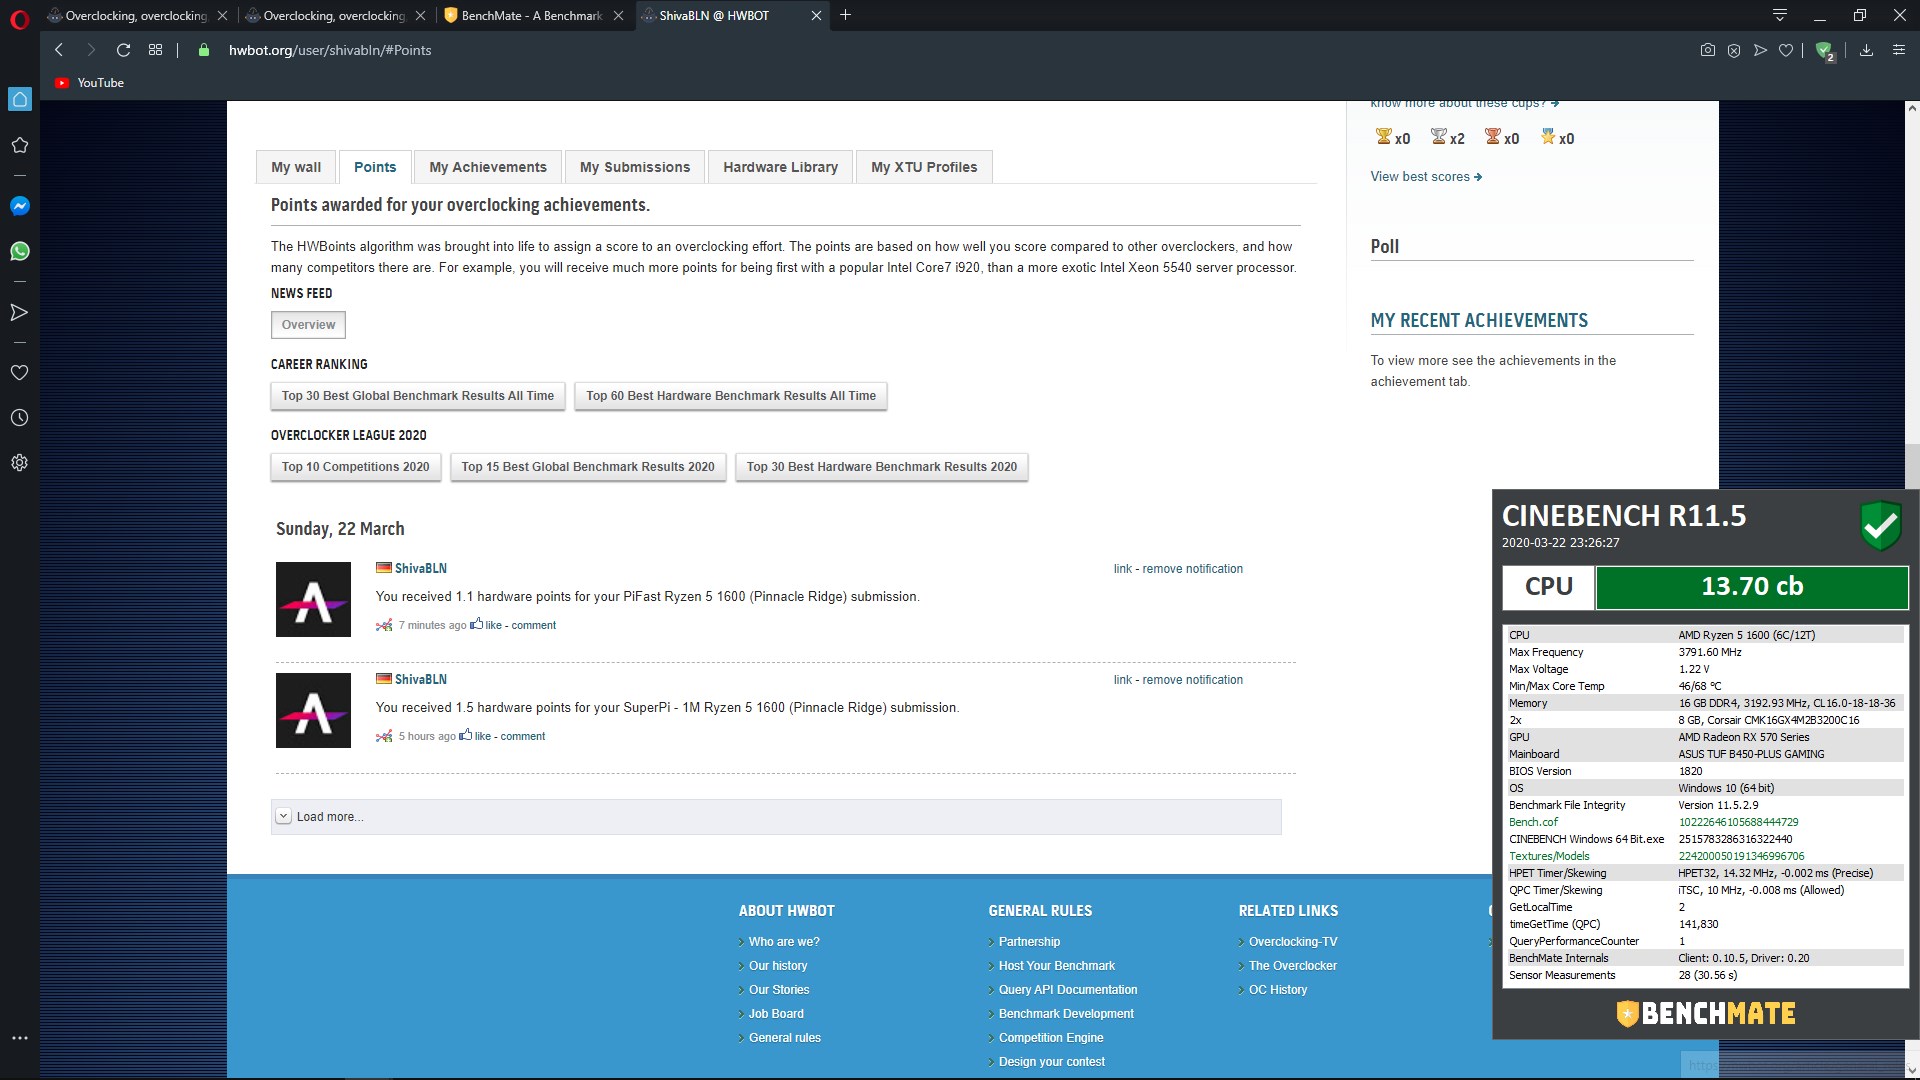Click View best scores link
The height and width of the screenshot is (1080, 1920).
(x=1426, y=177)
